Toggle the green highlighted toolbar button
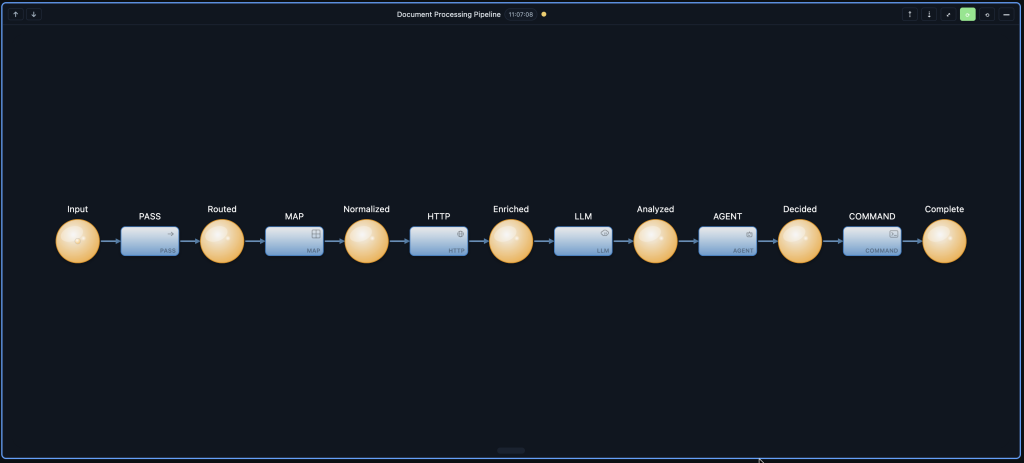This screenshot has height=463, width=1024. click(x=967, y=15)
